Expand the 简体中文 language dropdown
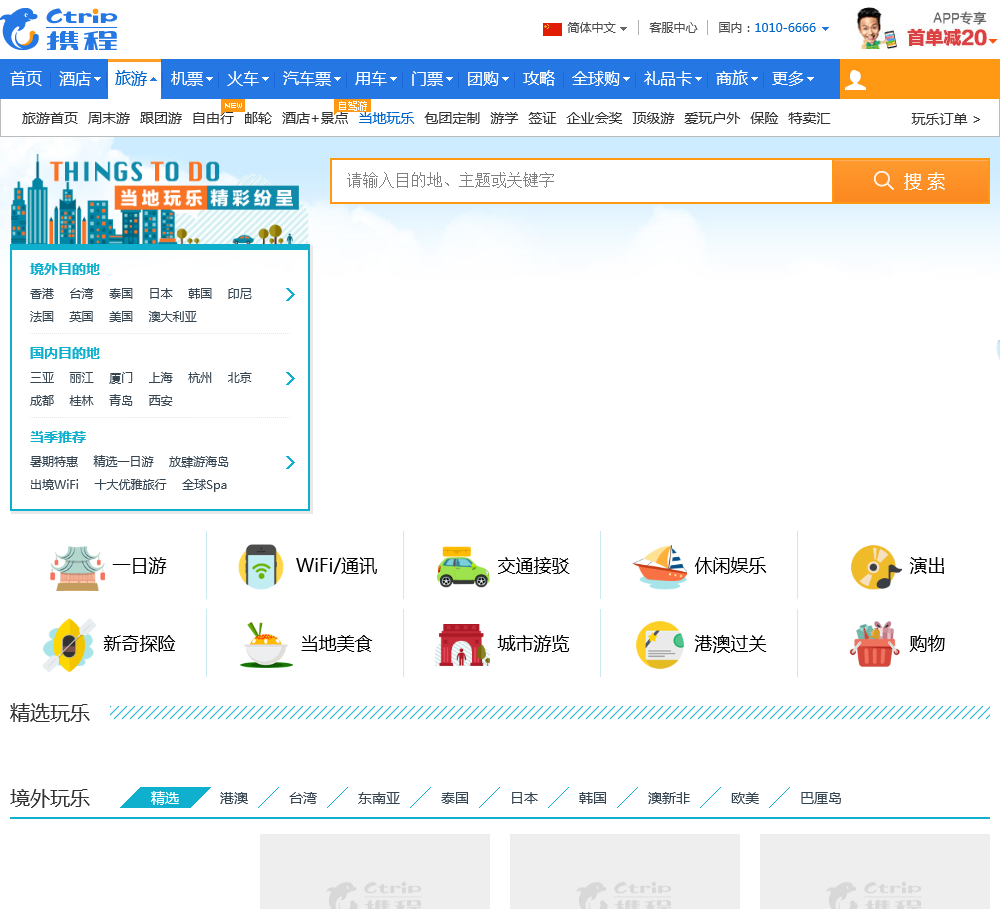The width and height of the screenshot is (1000, 909). (x=597, y=28)
